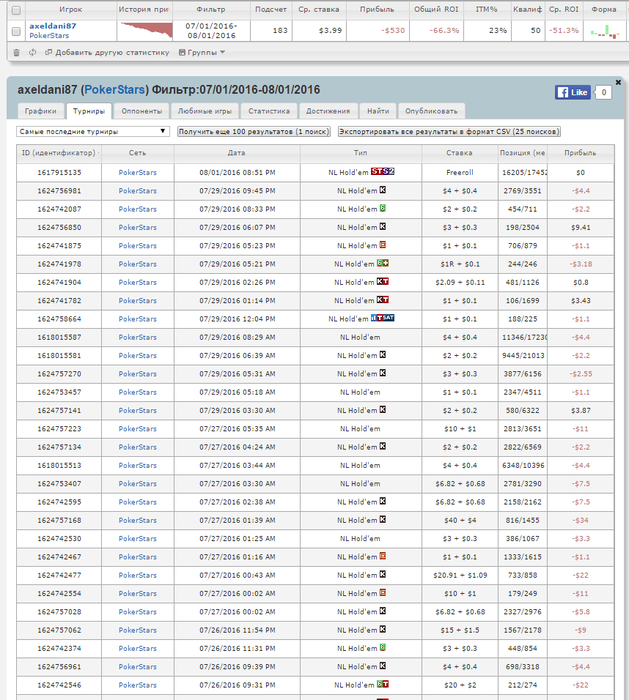
Task: Switch to the Статистика tab
Action: pos(269,111)
